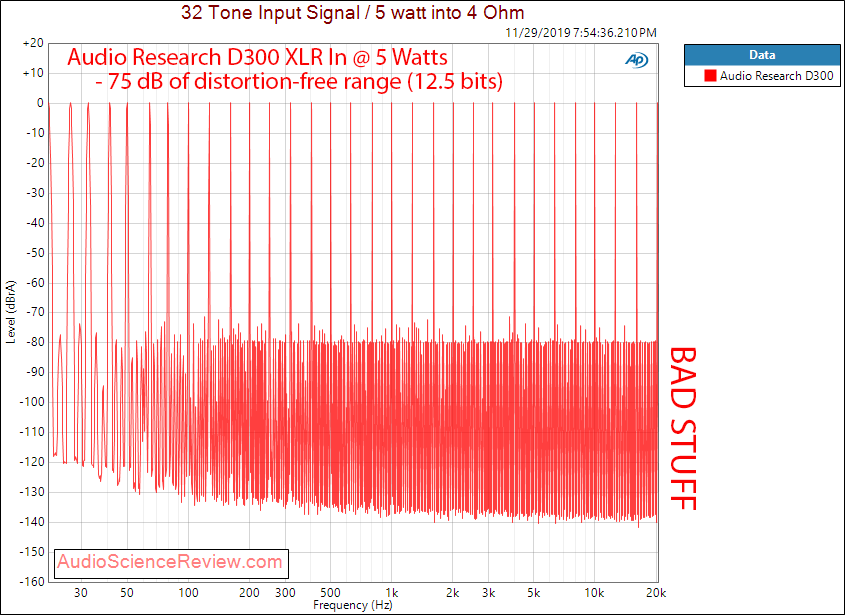
Task: Click the -70 y-axis tick label
Action: pos(34,312)
